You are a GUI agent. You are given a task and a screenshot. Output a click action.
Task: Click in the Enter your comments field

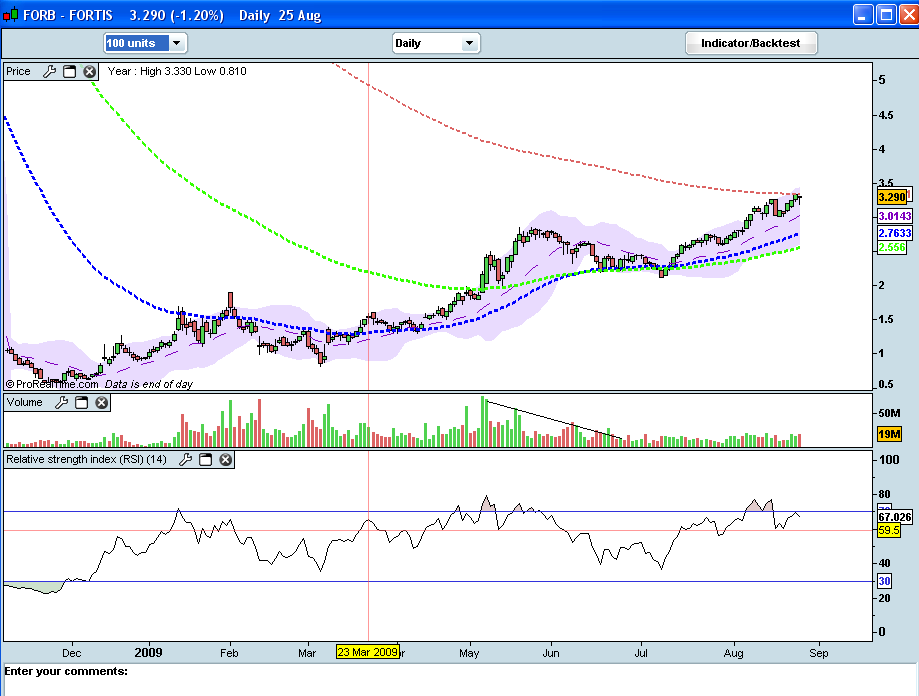[x=460, y=680]
